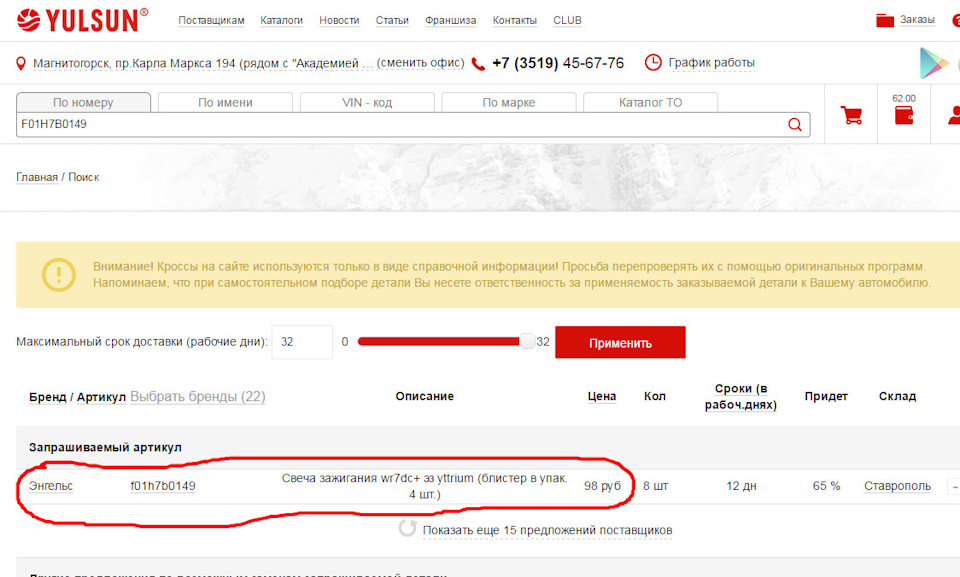Screen dimensions: 960x577
Task: Open the shopping cart icon
Action: [852, 115]
